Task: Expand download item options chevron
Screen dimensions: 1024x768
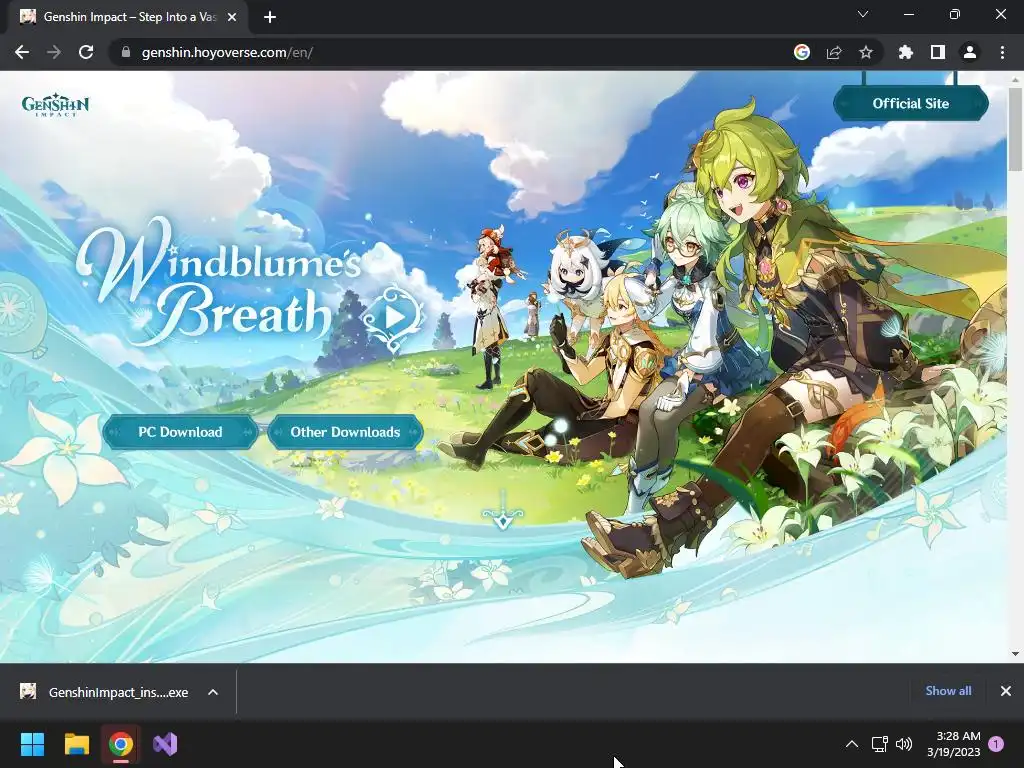Action: 213,692
